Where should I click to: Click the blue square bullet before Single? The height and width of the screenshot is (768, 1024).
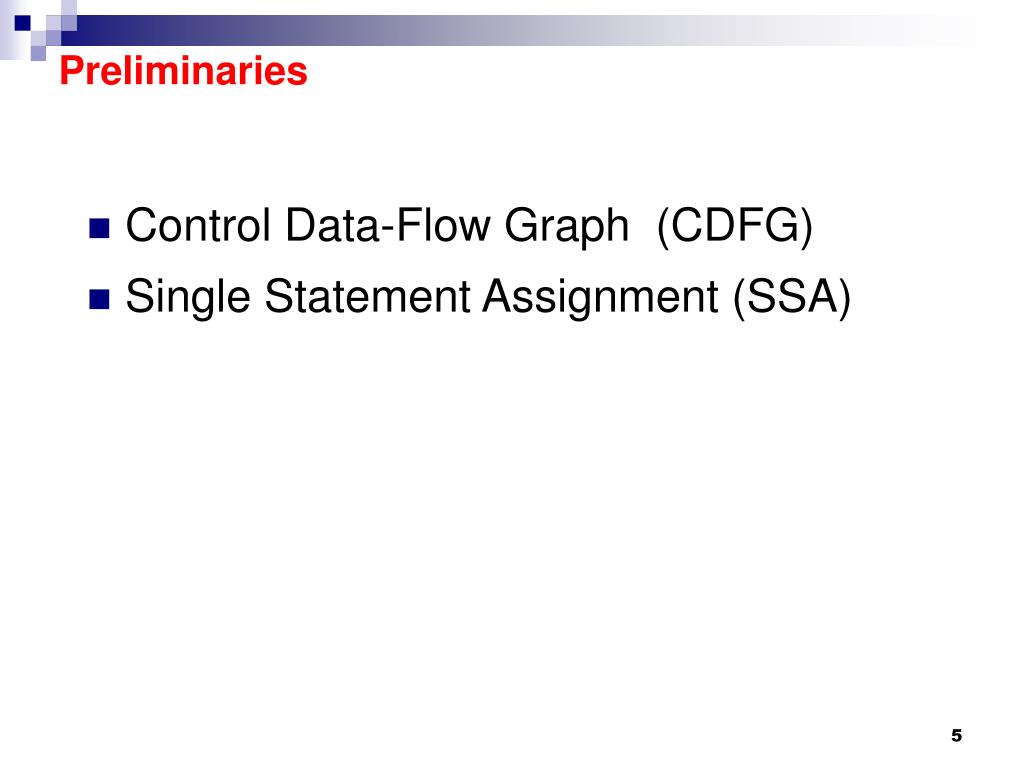[99, 299]
